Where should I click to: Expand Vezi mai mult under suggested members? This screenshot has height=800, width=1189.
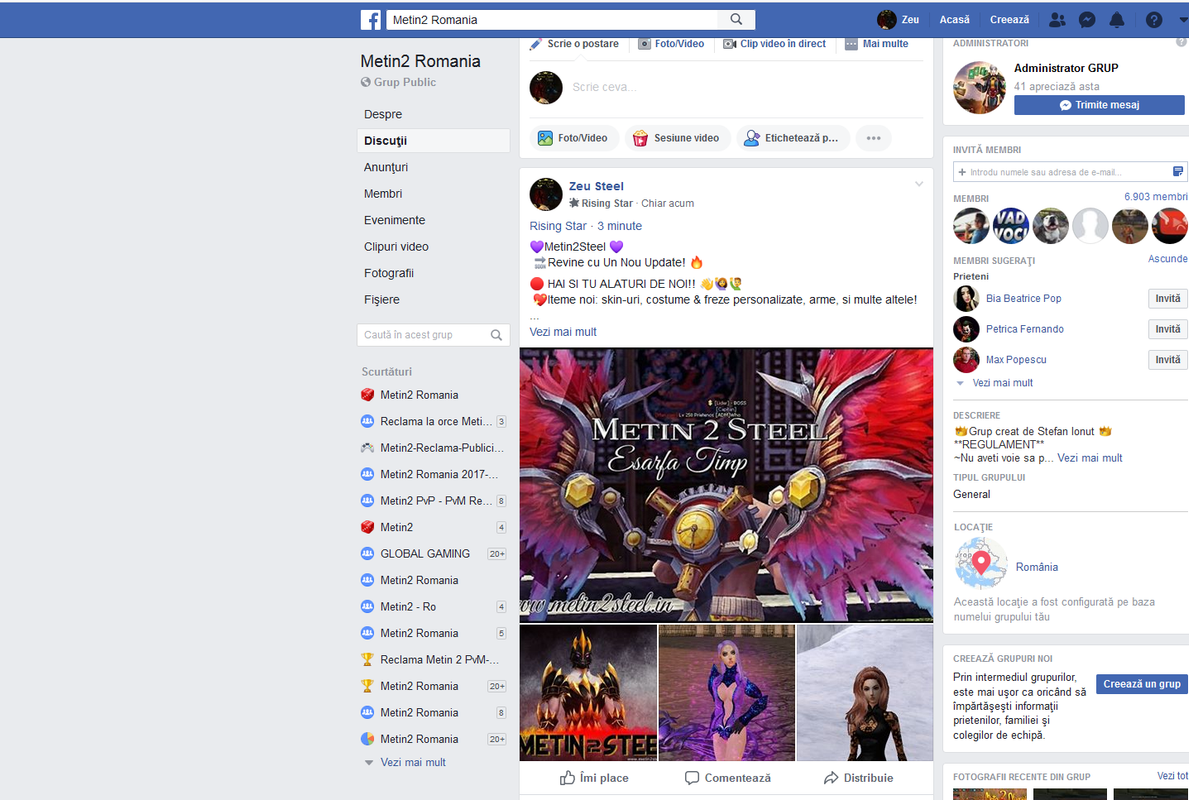click(1002, 383)
